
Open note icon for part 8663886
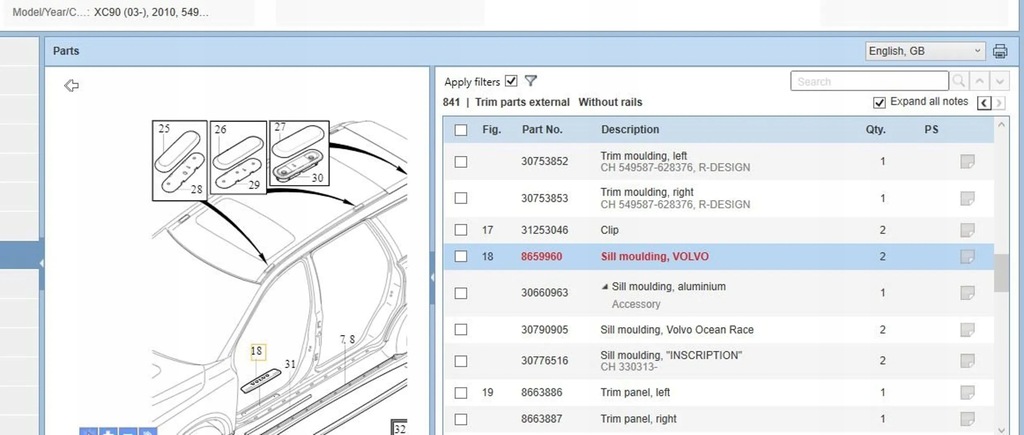point(967,393)
